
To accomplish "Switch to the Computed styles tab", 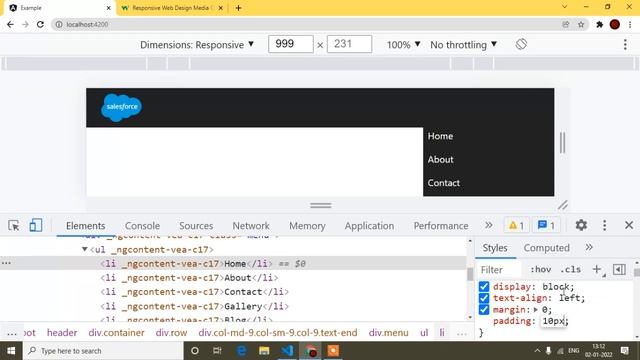I will click(x=547, y=248).
